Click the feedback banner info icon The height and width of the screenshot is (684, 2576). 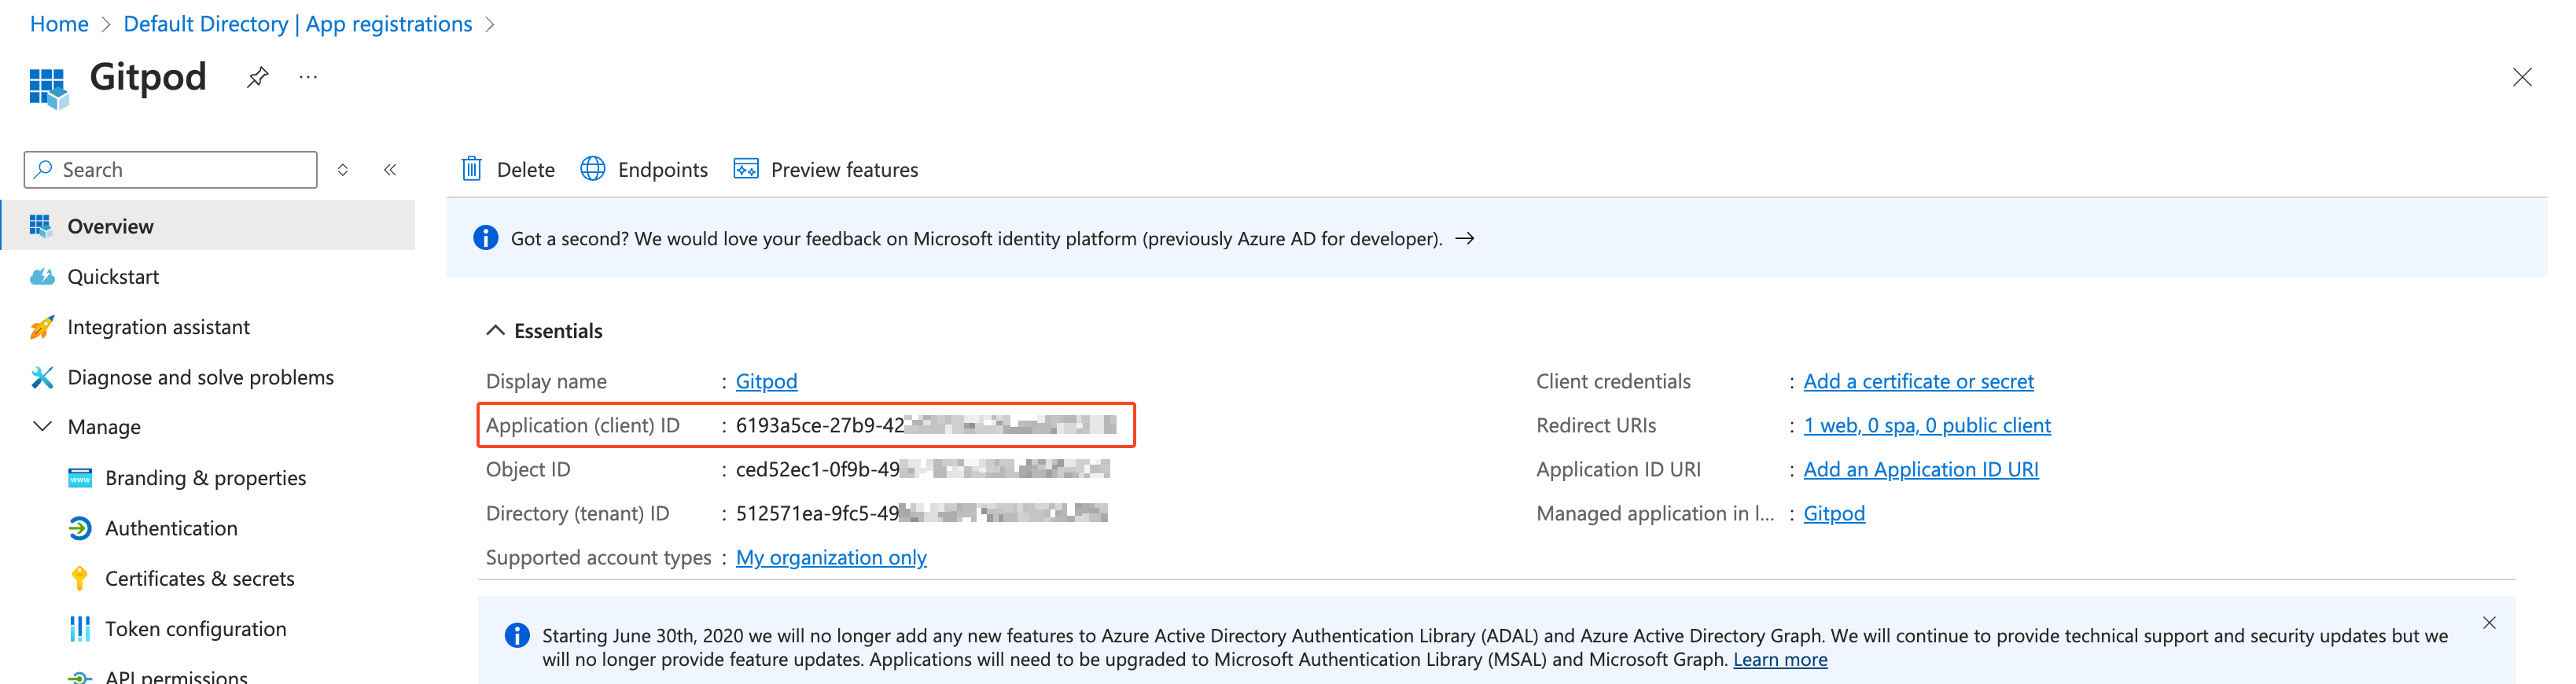tap(486, 238)
